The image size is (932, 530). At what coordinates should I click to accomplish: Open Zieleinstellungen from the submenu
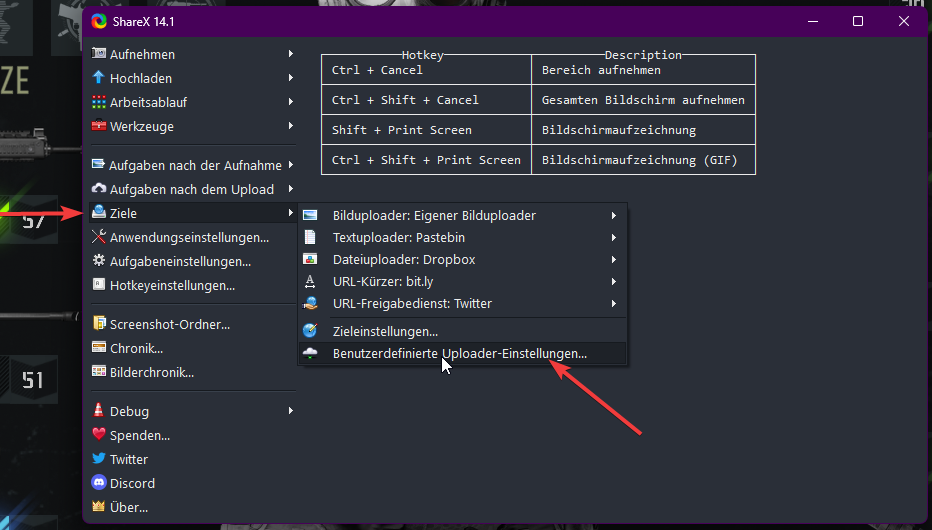point(385,331)
